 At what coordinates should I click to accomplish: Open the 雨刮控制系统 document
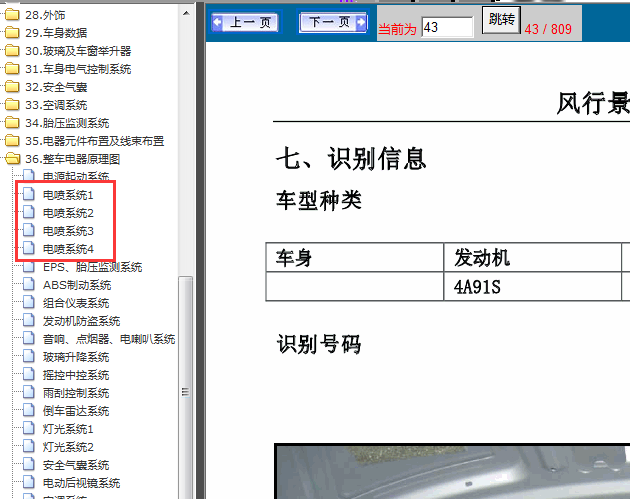76,393
